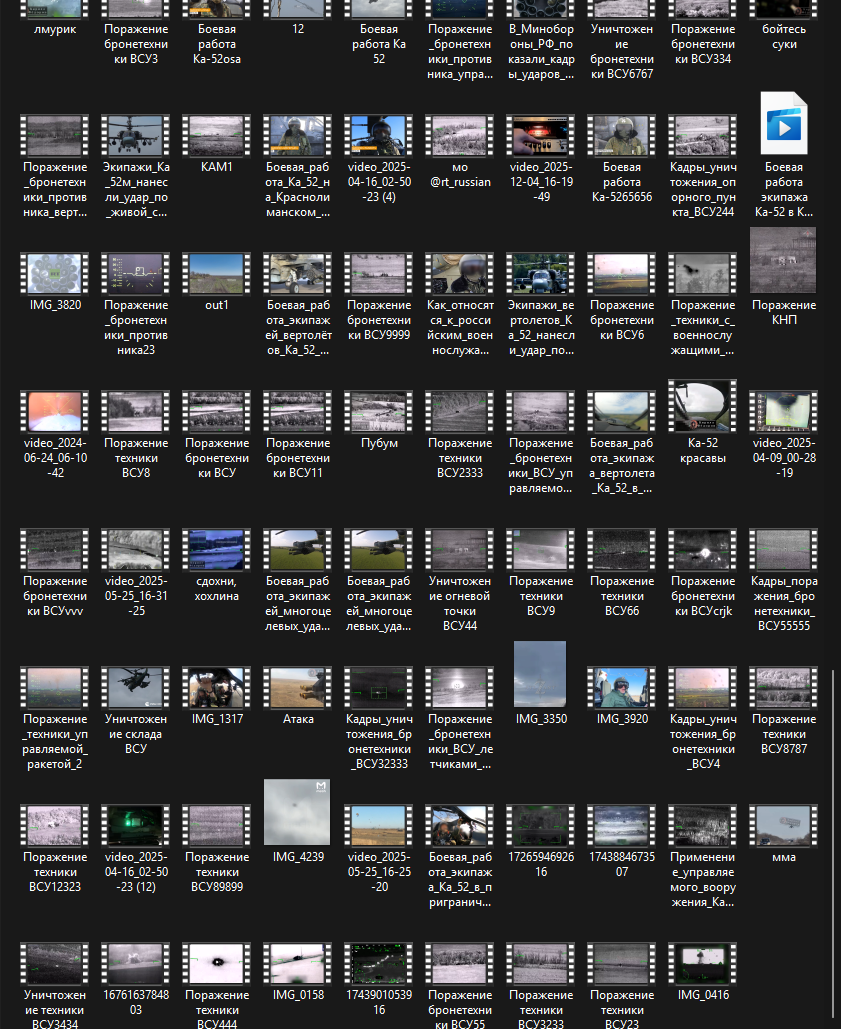The width and height of the screenshot is (841, 1029).
Task: Select the IMG_1317 video file
Action: pos(217,696)
